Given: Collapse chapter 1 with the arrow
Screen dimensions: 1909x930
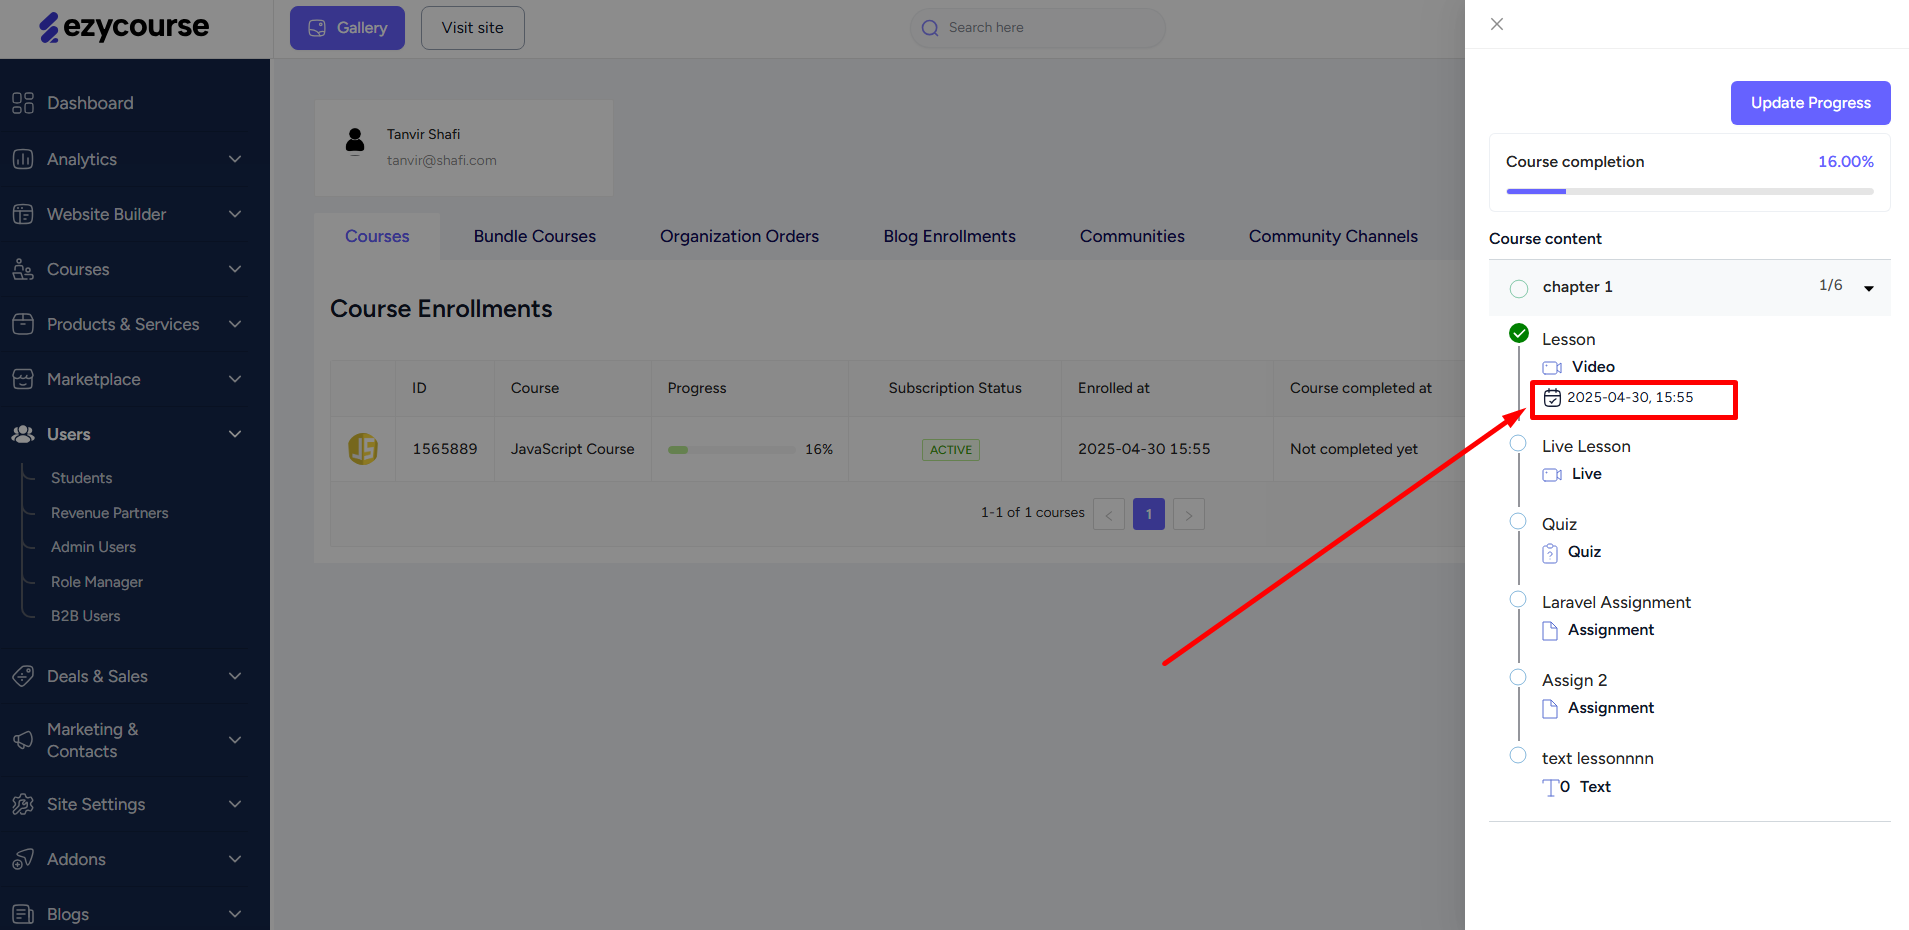Looking at the screenshot, I should tap(1869, 288).
